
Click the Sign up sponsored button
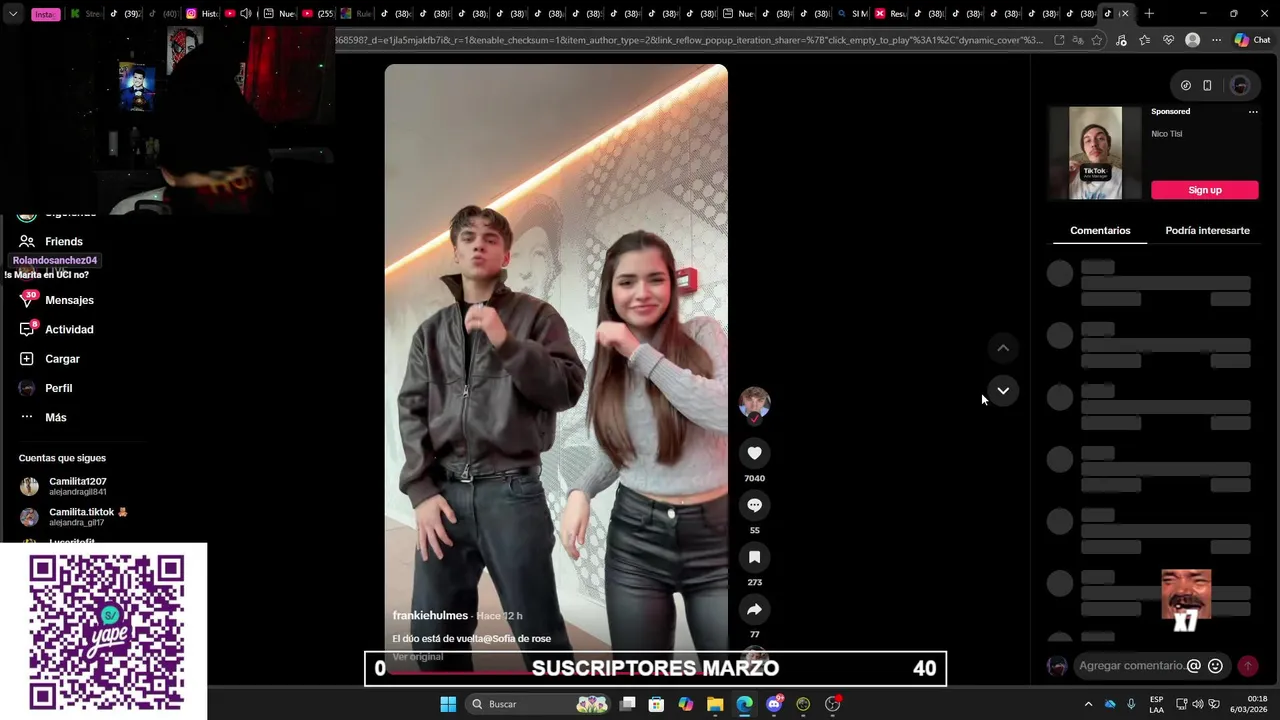coord(1204,190)
